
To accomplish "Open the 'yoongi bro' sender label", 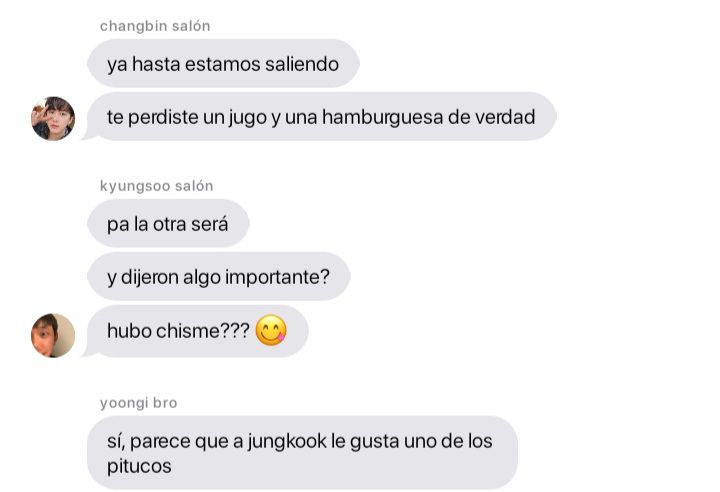I will [x=139, y=403].
